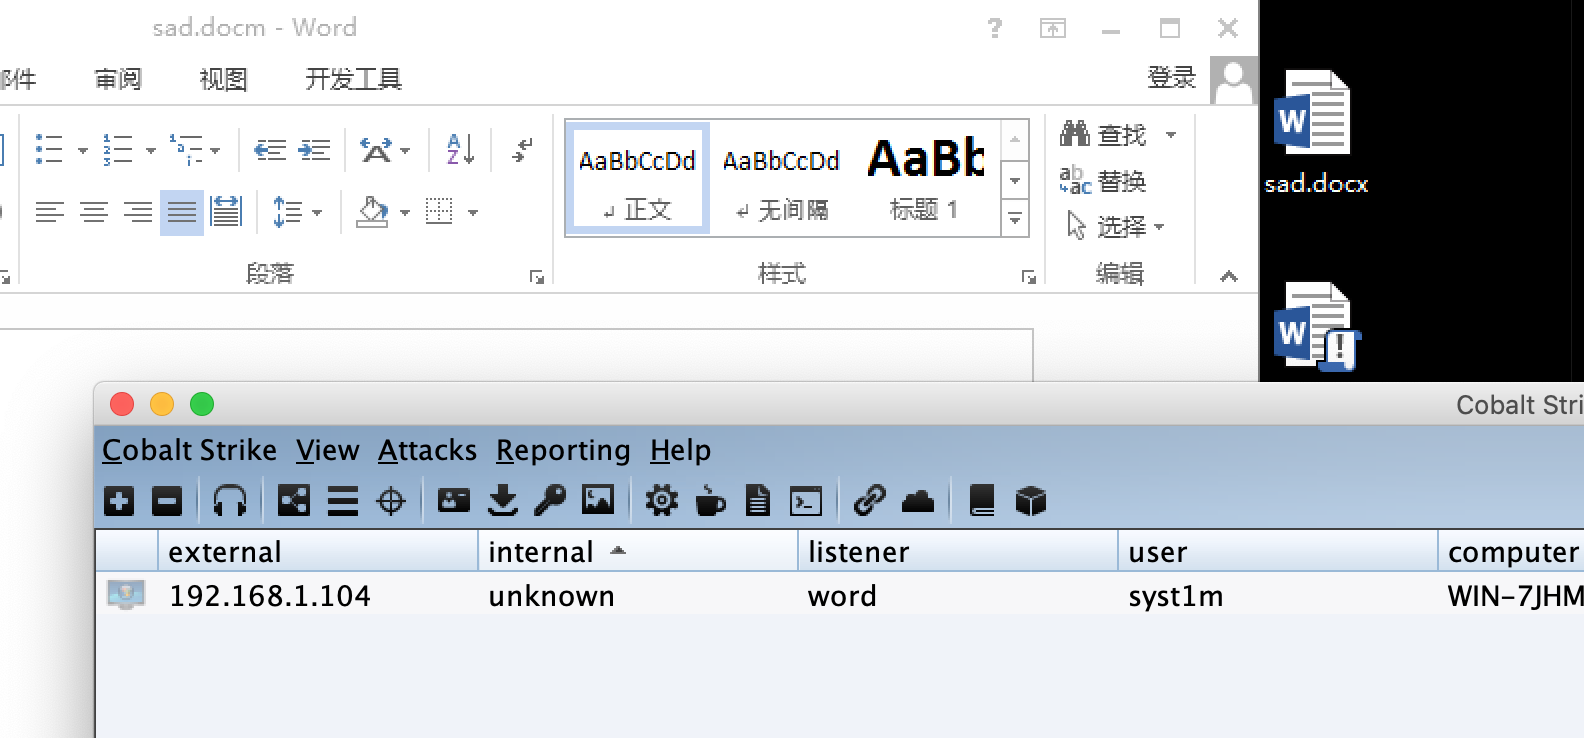This screenshot has width=1584, height=738.
Task: Open bullet list dropdown arrow
Action: pos(82,151)
